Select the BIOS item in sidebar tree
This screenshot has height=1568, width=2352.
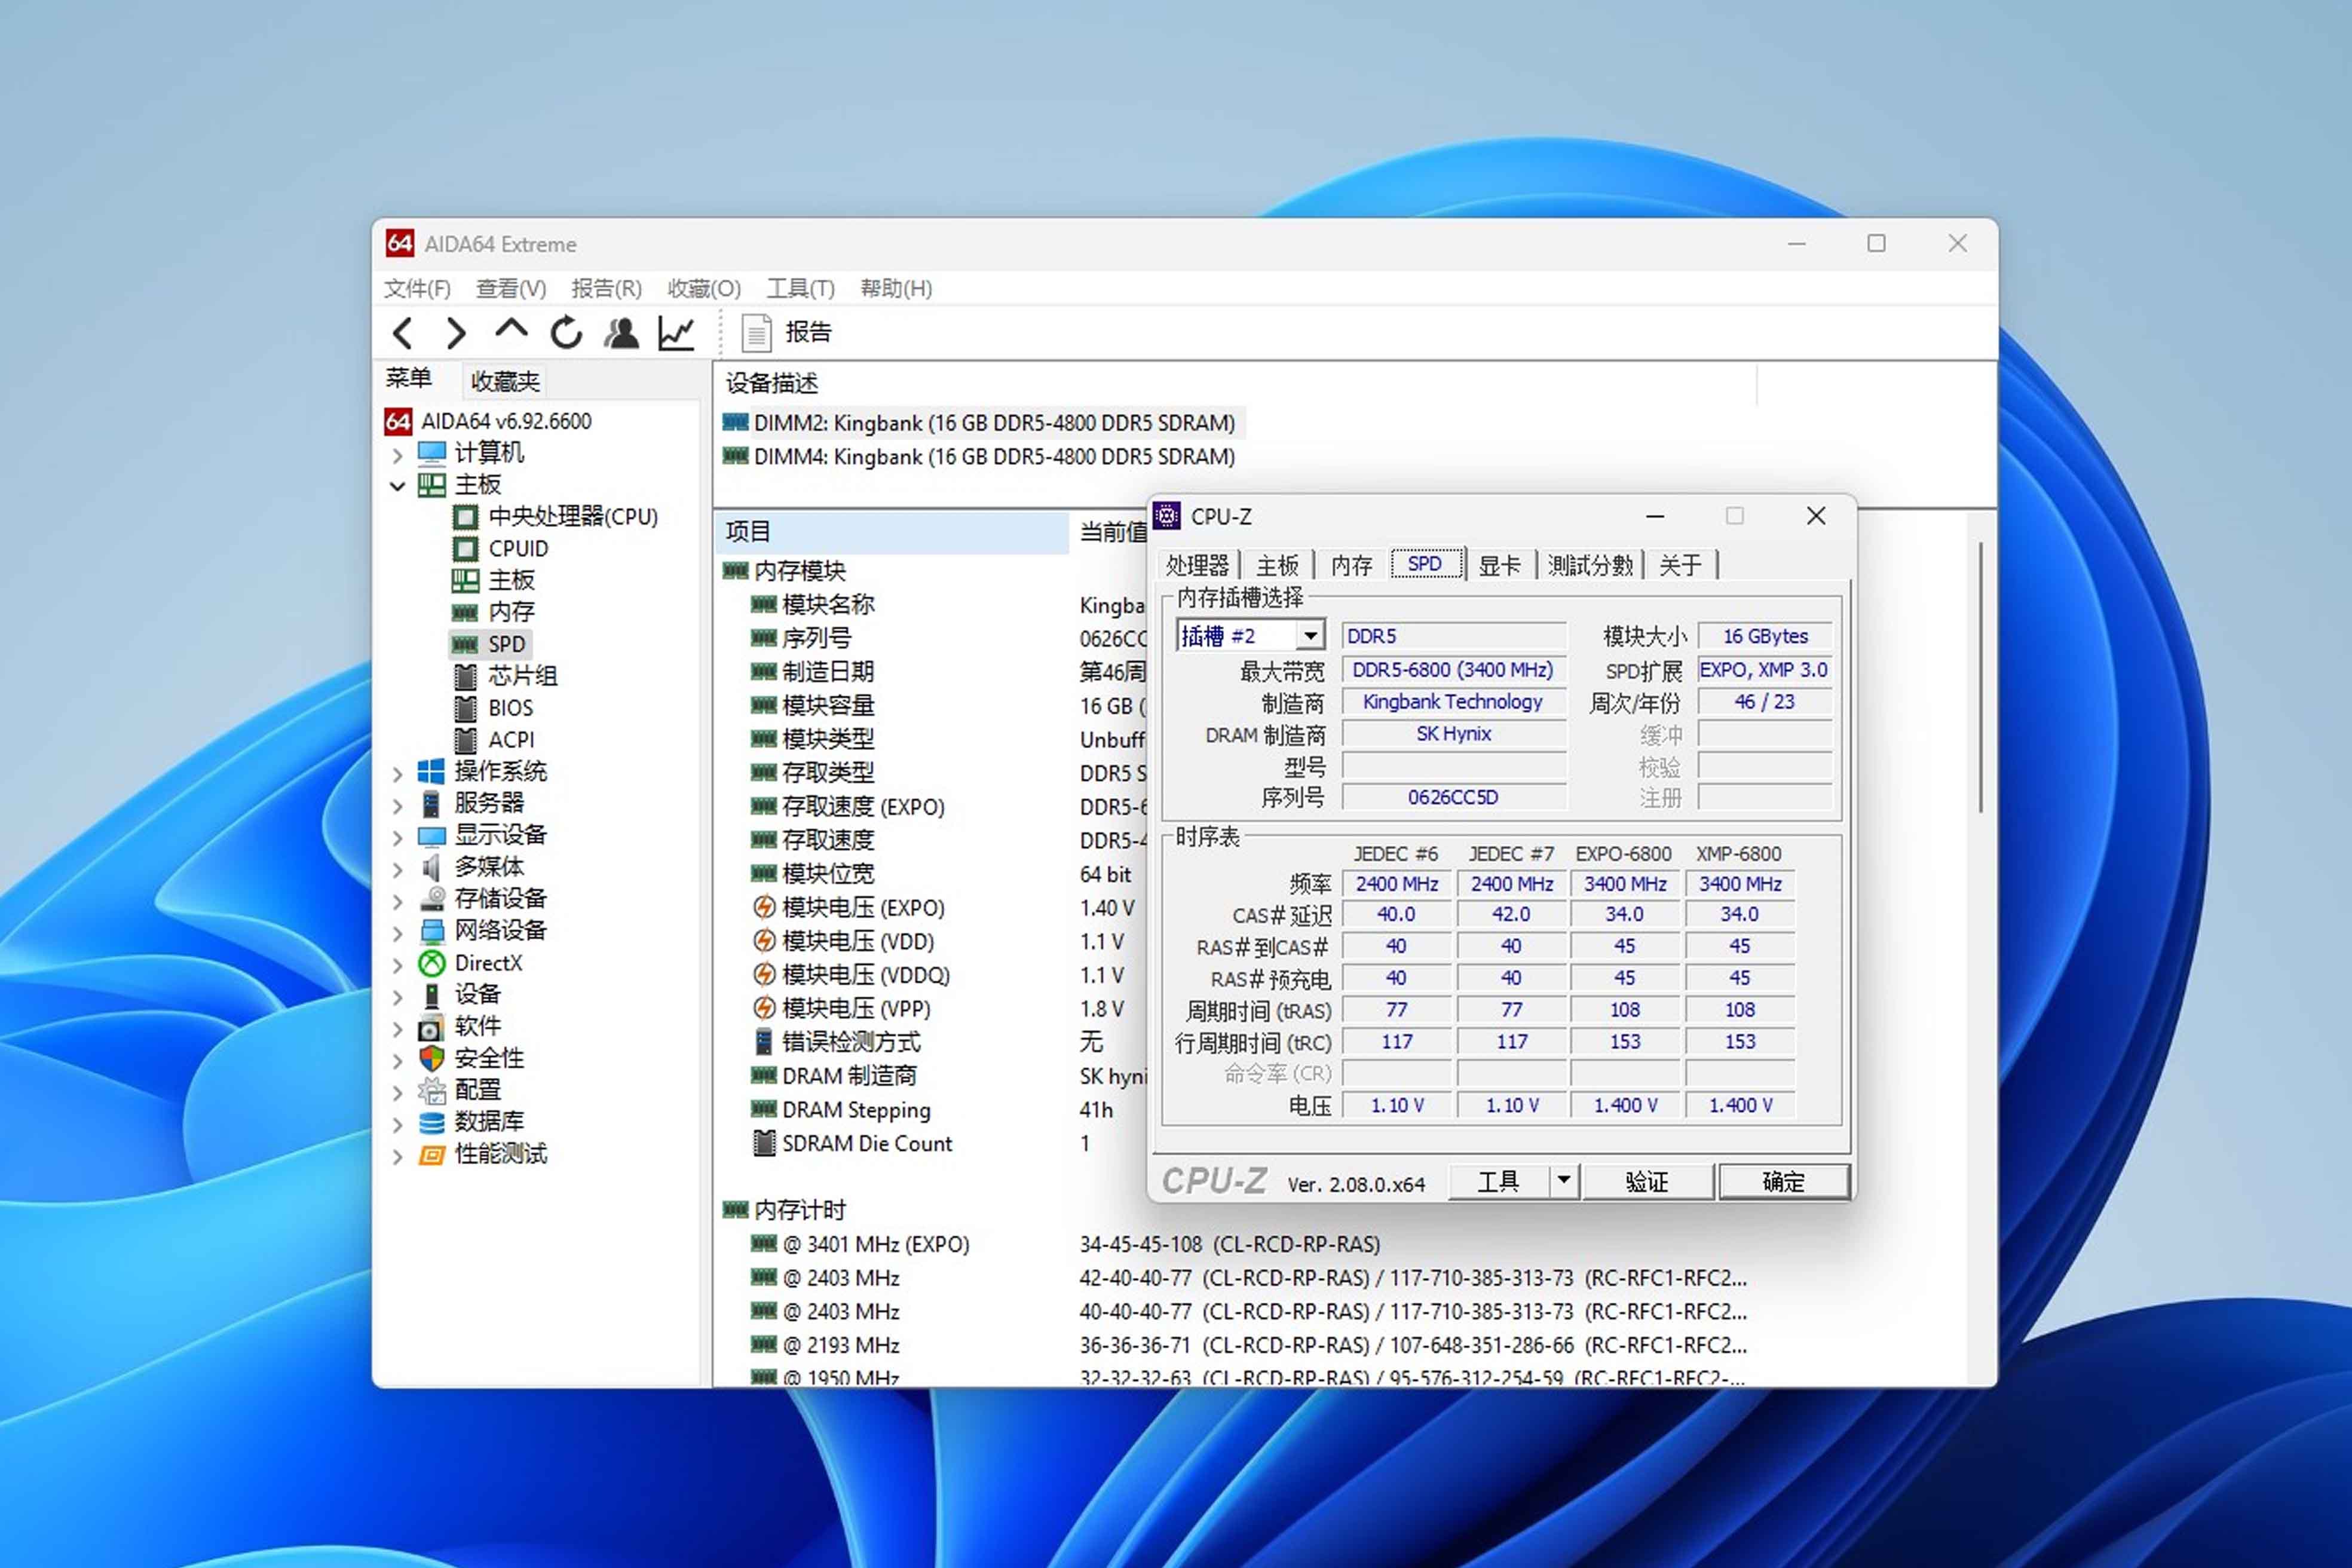click(510, 708)
